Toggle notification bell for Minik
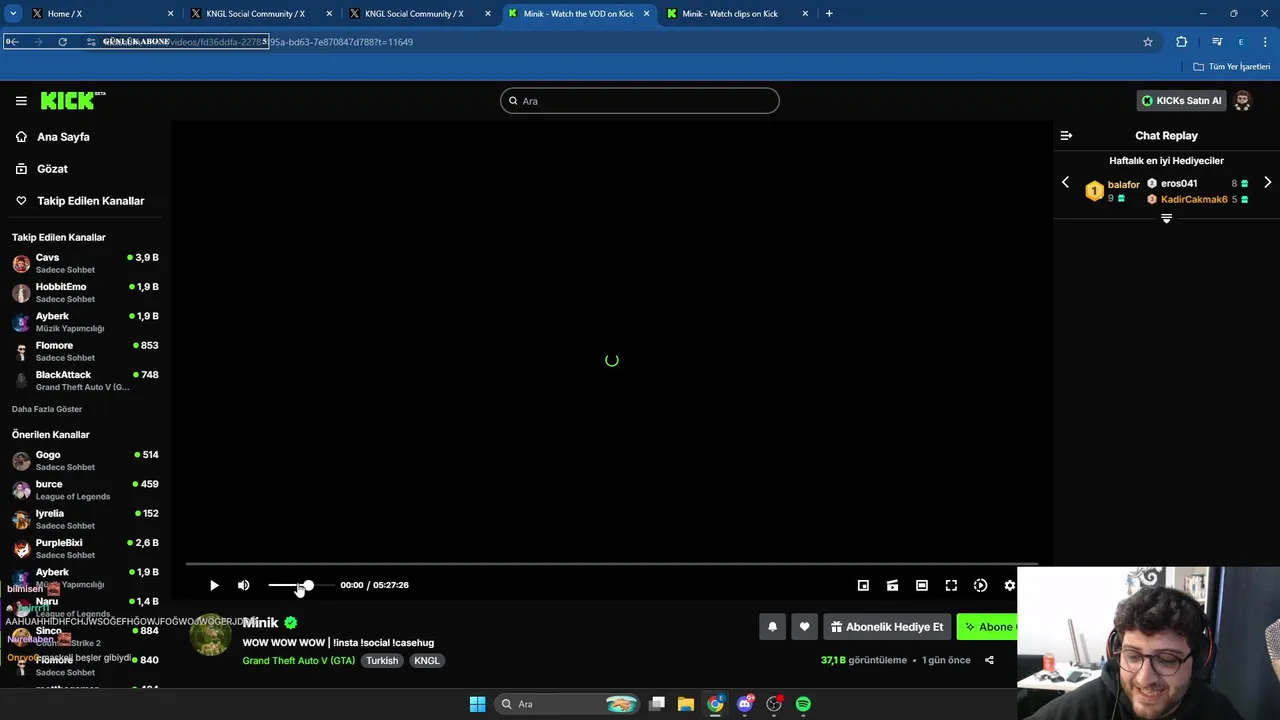Viewport: 1280px width, 720px height. 772,627
